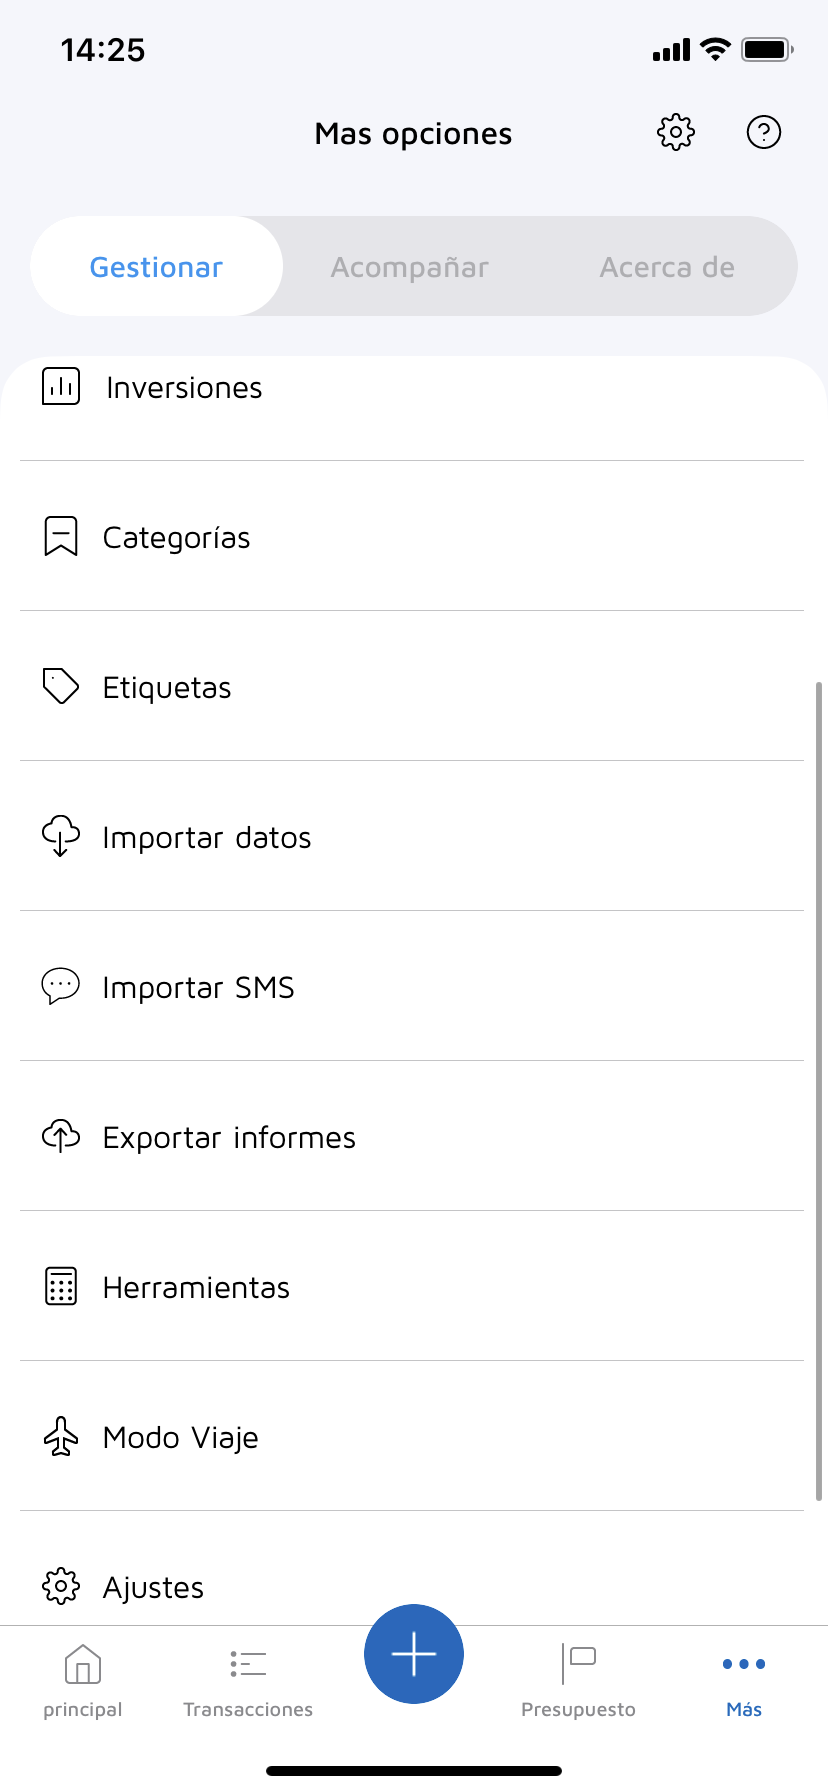Open the Ajustes list item
The height and width of the screenshot is (1792, 828).
pyautogui.click(x=153, y=1587)
